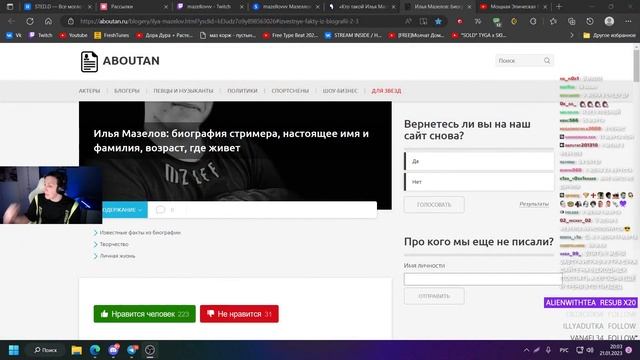Open the 'Певцы и музыканты' category
This screenshot has width=640, height=360.
183,91
